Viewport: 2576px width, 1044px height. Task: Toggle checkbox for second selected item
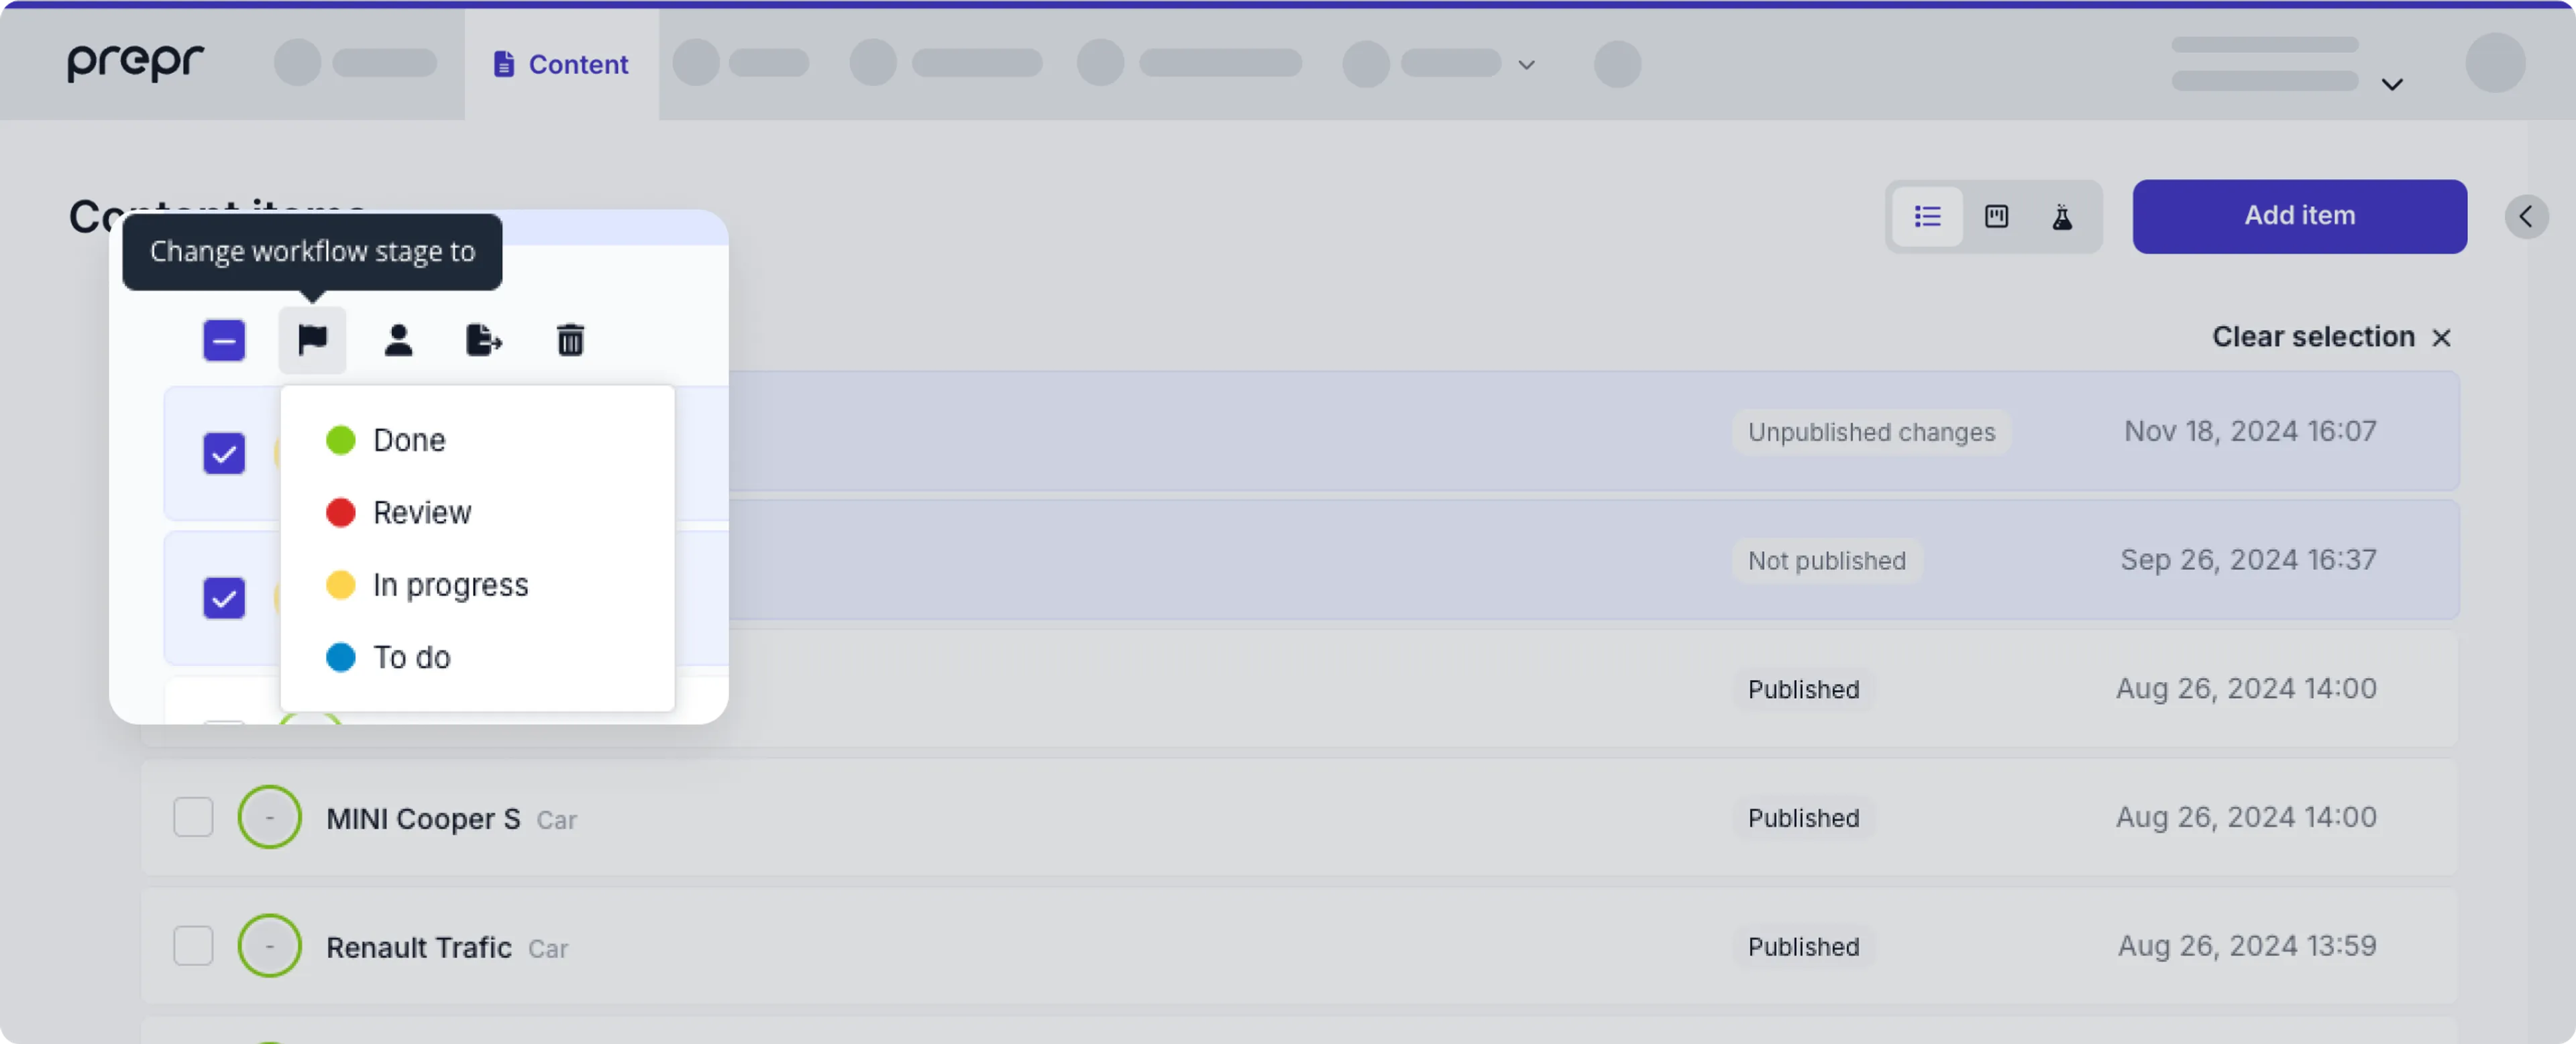pos(223,597)
